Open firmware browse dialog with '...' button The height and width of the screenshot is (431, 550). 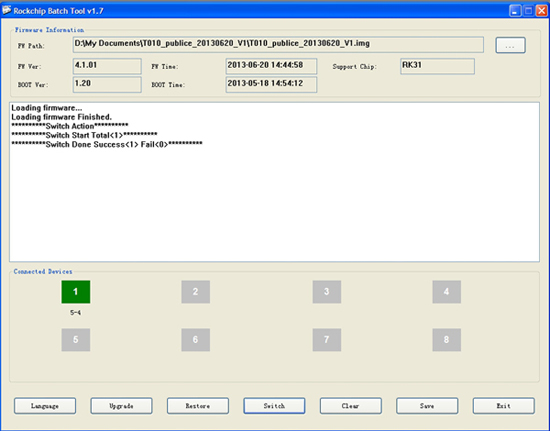tap(510, 45)
